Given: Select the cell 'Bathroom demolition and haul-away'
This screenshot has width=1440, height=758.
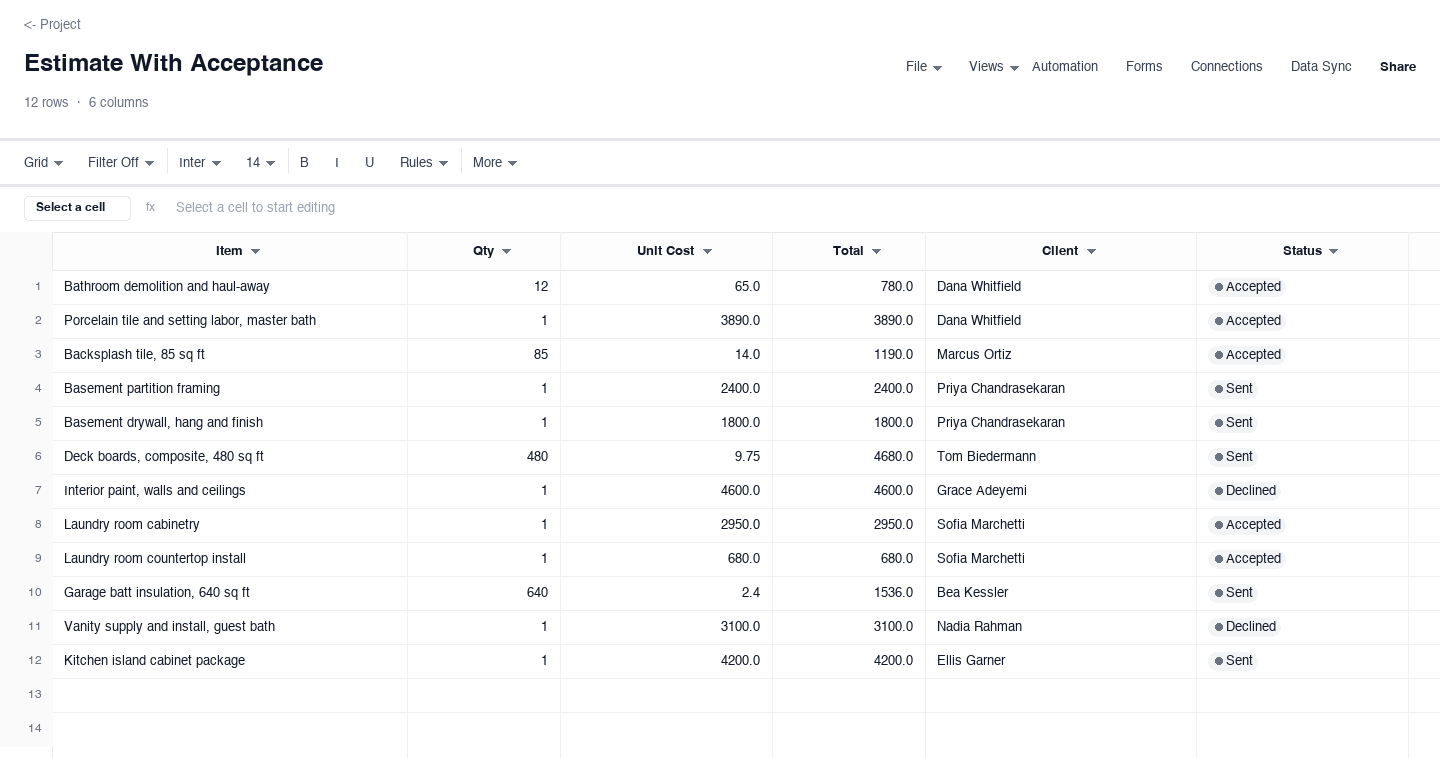Looking at the screenshot, I should (x=230, y=287).
